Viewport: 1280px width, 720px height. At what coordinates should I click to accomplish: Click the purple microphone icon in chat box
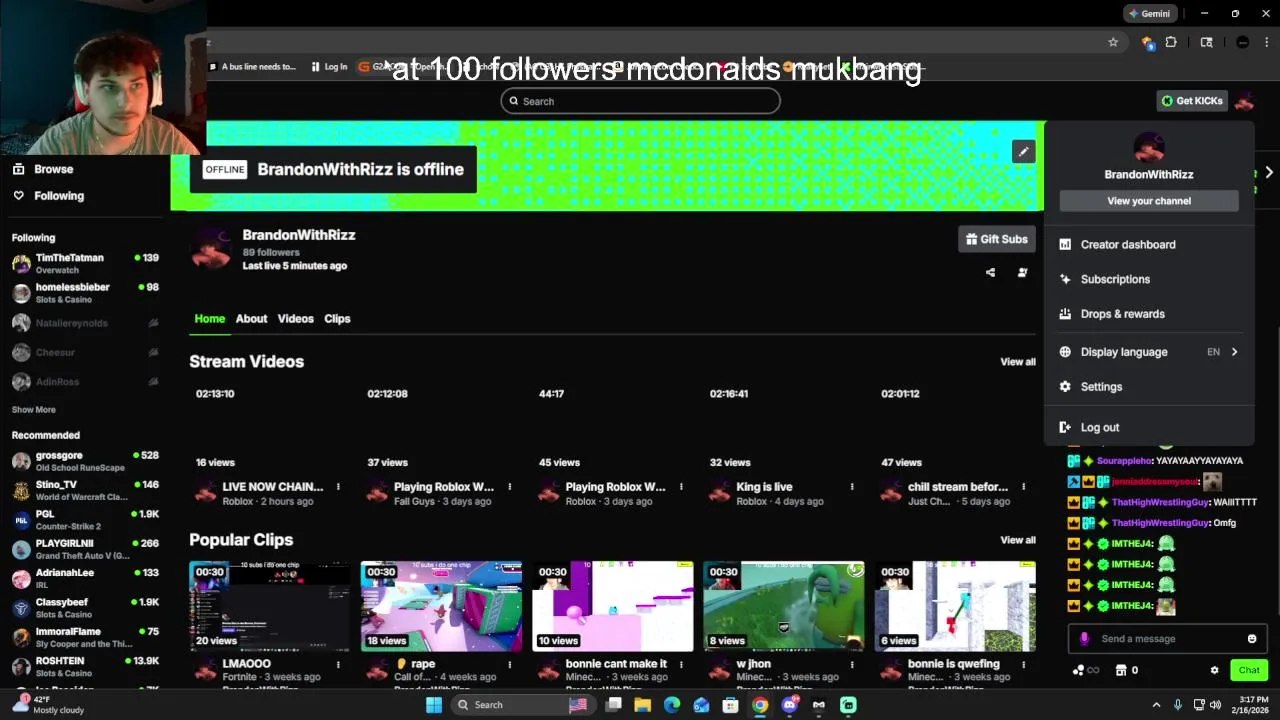click(1084, 639)
